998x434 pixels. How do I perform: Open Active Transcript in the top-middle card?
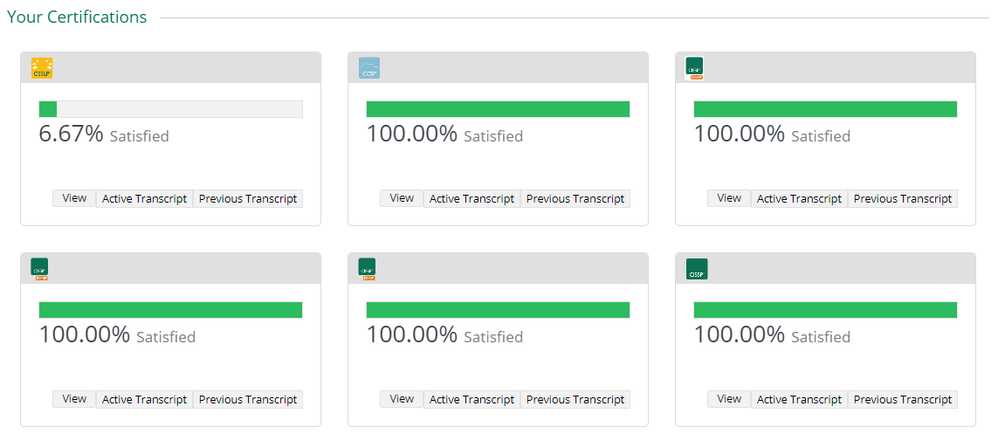(x=472, y=199)
